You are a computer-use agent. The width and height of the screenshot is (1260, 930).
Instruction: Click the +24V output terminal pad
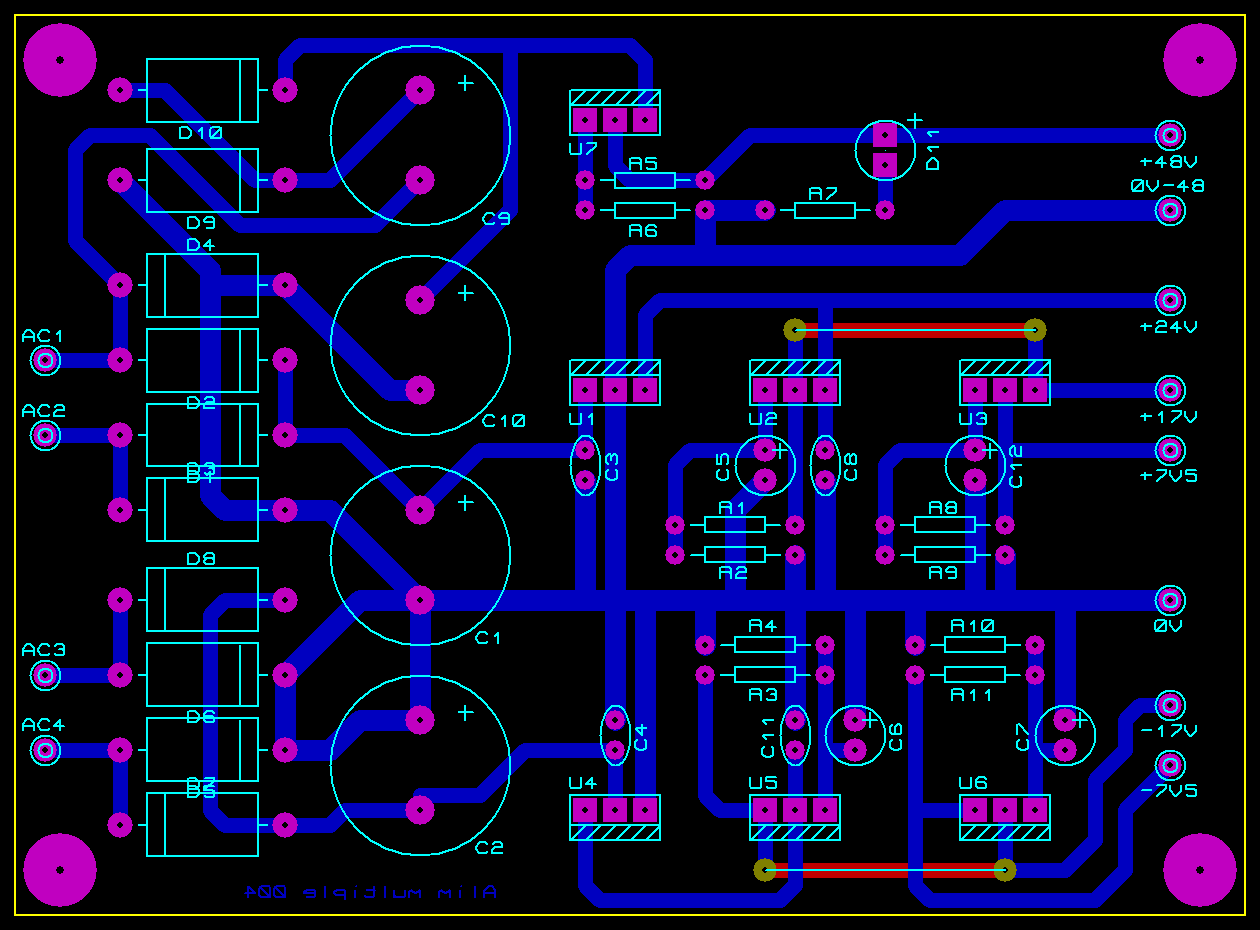pos(1170,300)
